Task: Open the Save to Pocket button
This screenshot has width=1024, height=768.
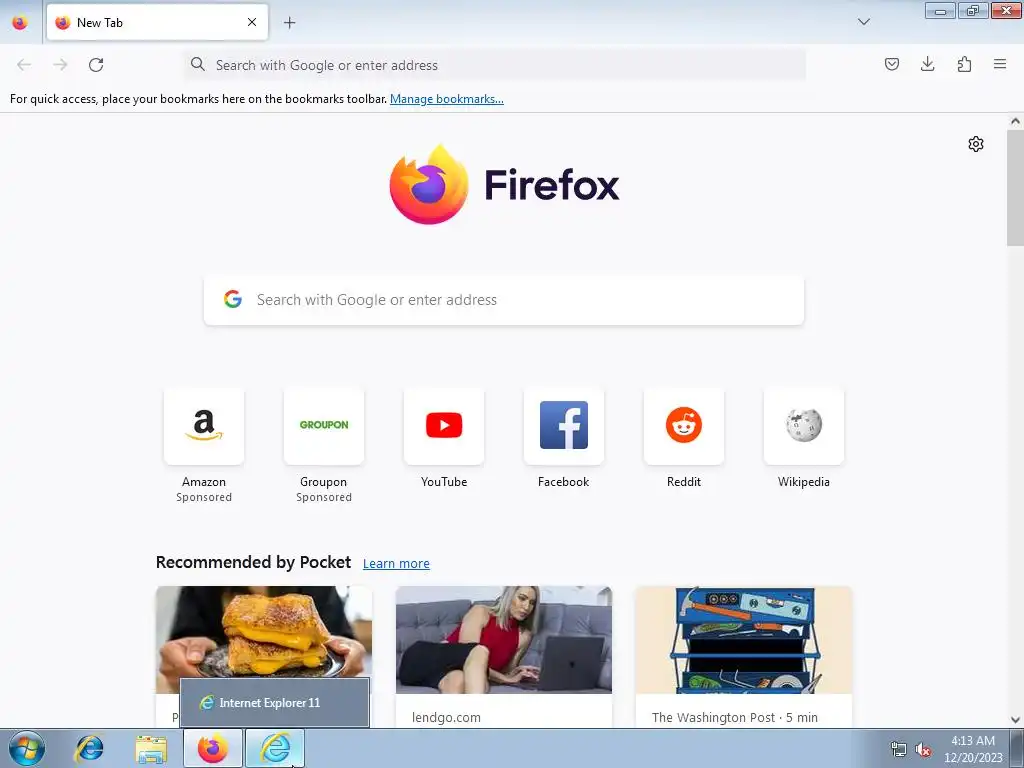Action: pyautogui.click(x=891, y=64)
